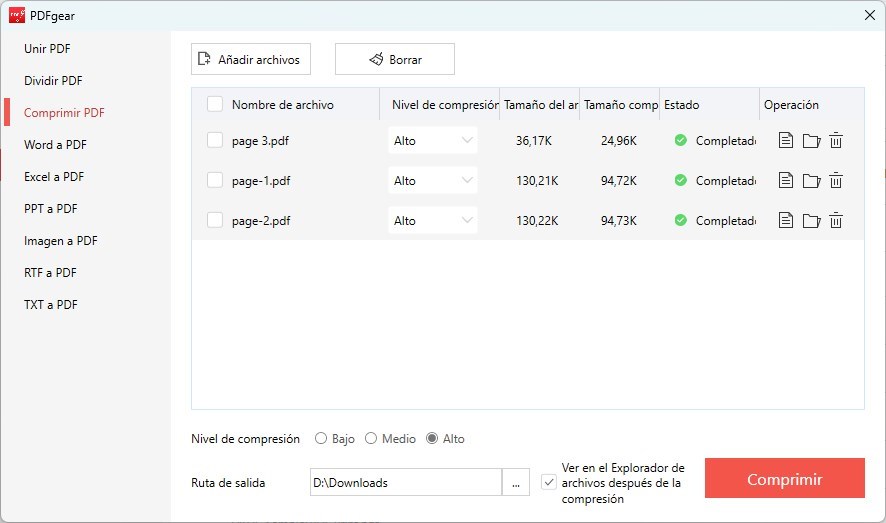The height and width of the screenshot is (523, 886).
Task: Check the box for page-2.pdf
Action: pyautogui.click(x=215, y=220)
